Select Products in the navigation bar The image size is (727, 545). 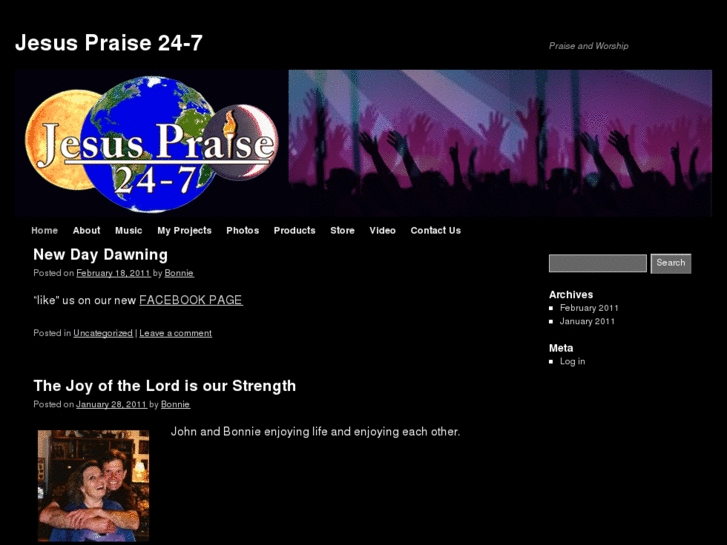294,231
